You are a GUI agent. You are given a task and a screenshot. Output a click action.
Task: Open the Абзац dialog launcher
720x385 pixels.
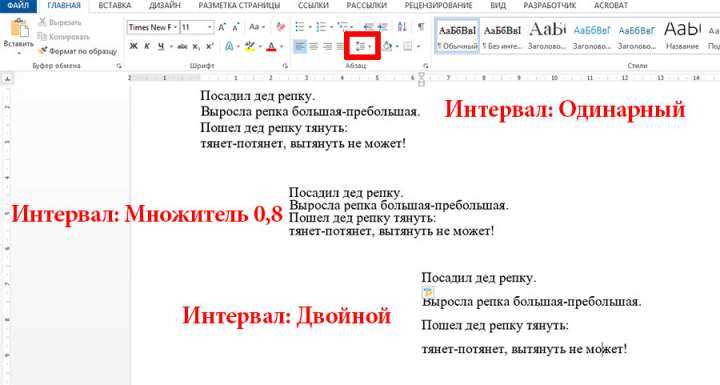(x=427, y=66)
